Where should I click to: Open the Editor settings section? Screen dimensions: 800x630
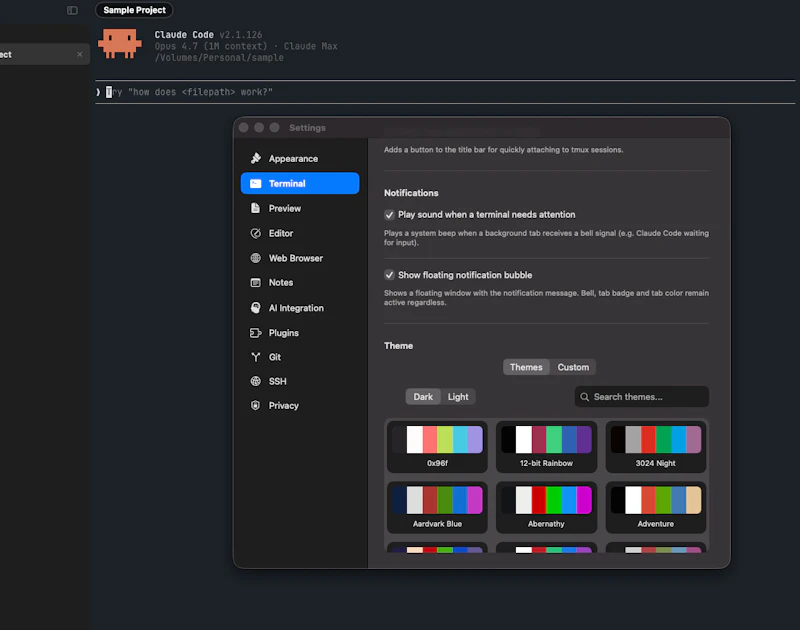(x=300, y=233)
